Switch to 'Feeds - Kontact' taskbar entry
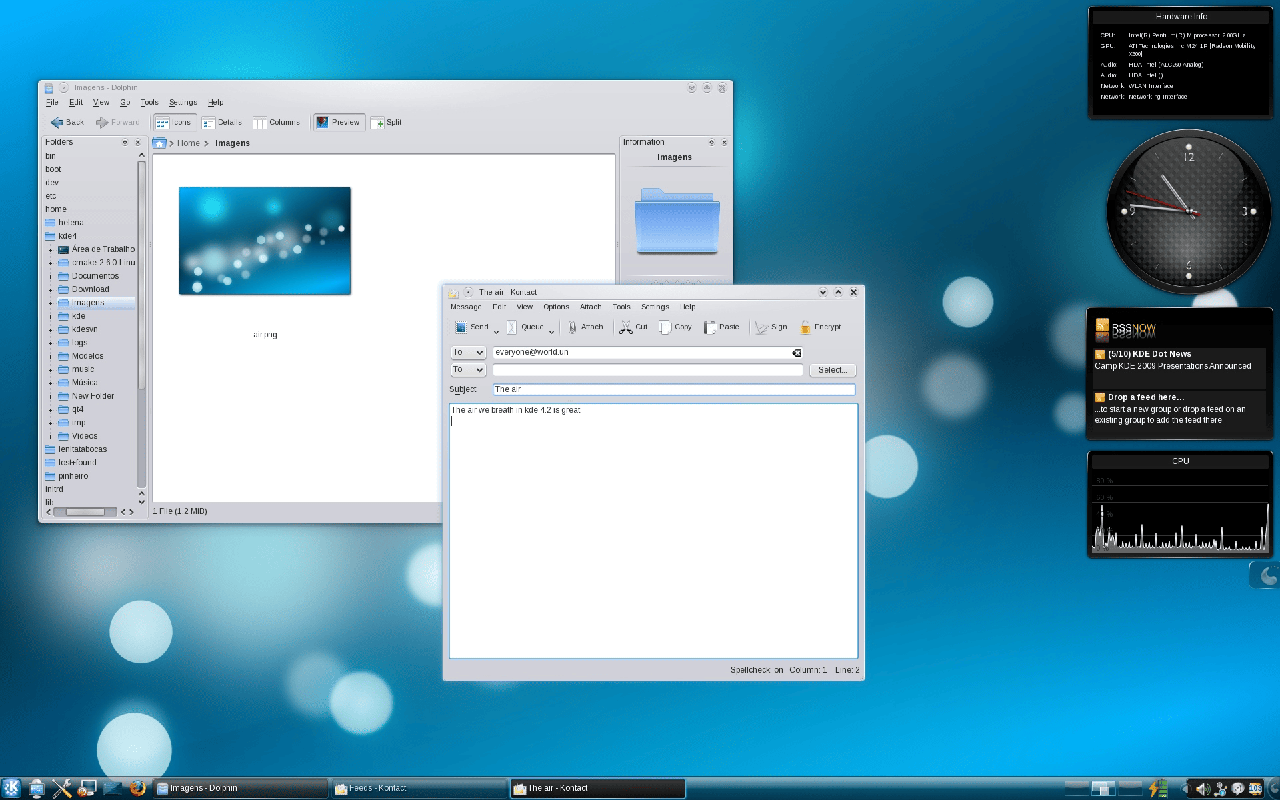This screenshot has width=1280, height=800. (418, 788)
